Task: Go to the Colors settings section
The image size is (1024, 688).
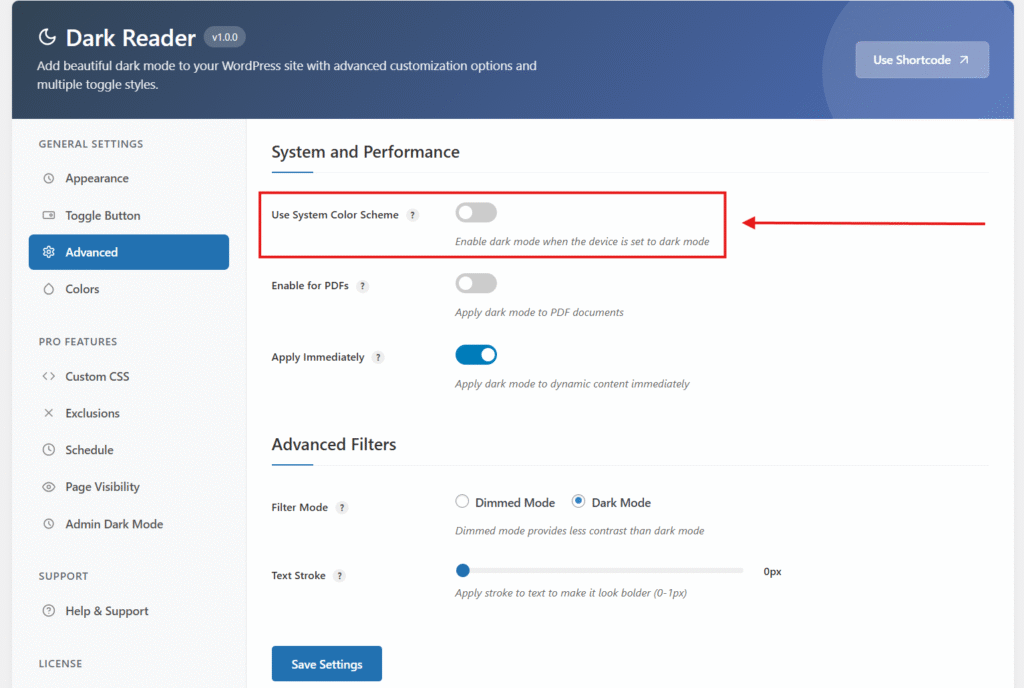Action: [129, 289]
